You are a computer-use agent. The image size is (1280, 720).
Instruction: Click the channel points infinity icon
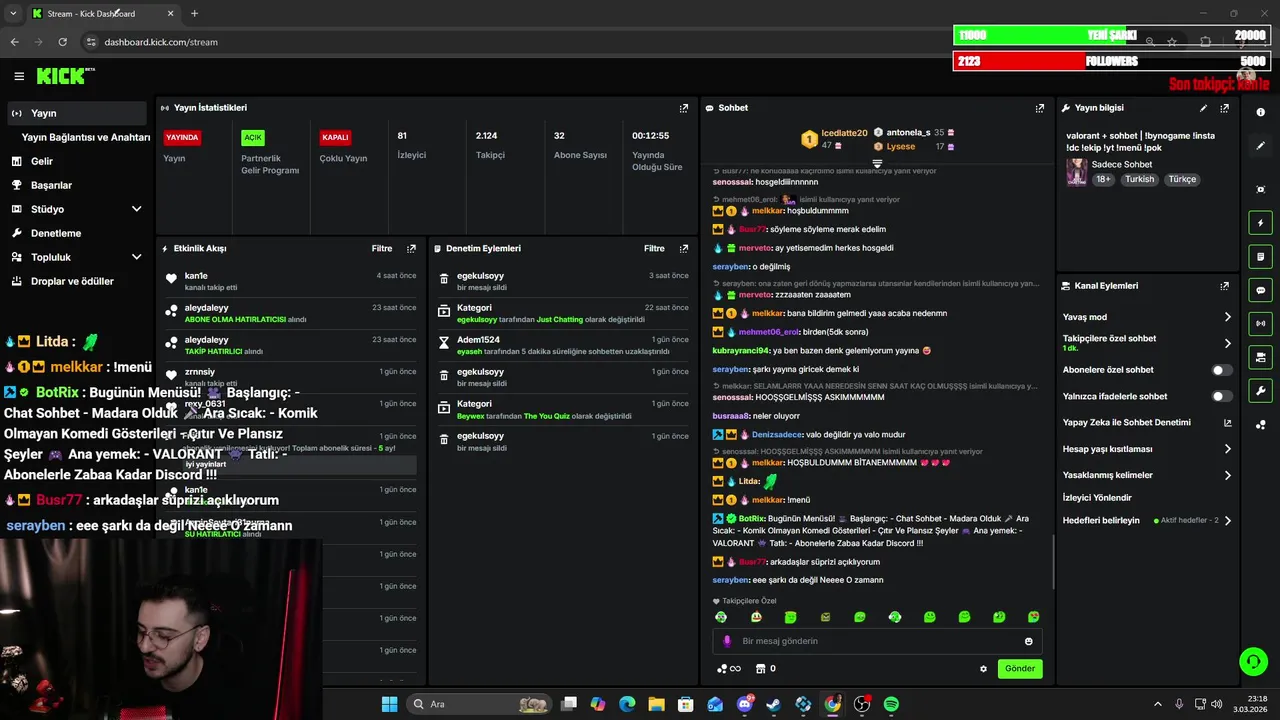[729, 669]
